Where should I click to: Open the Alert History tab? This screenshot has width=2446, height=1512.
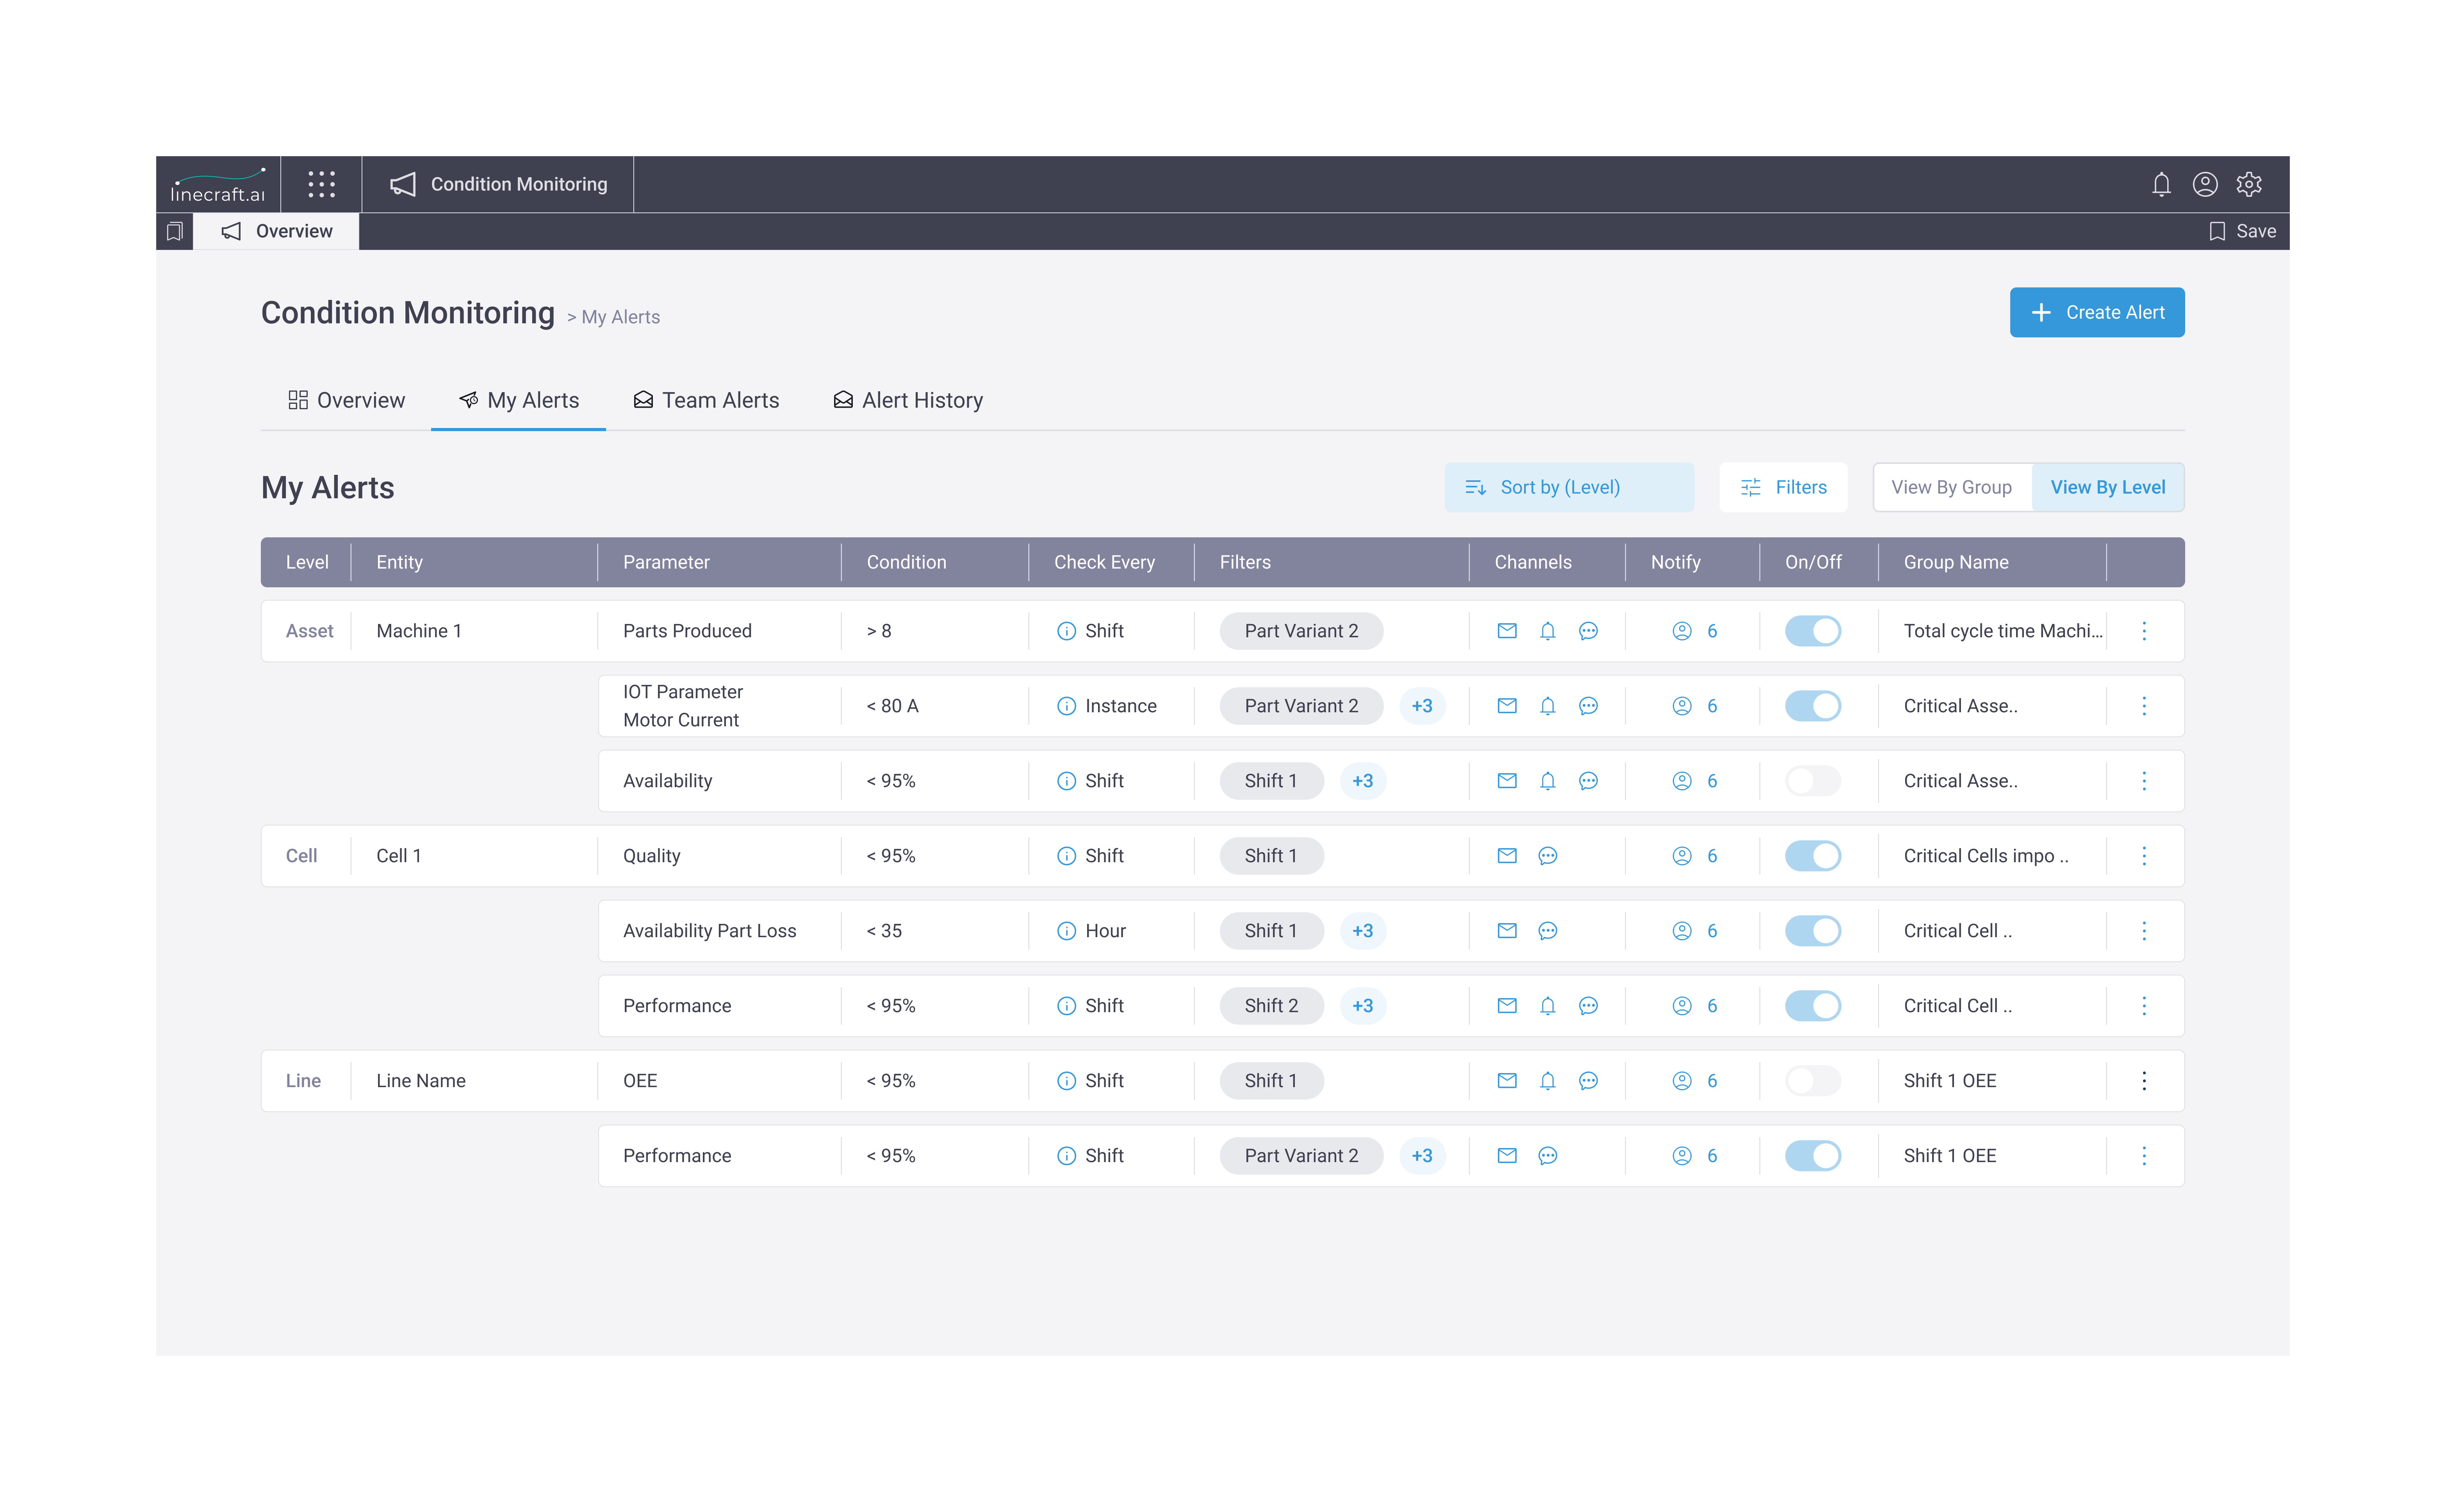pos(908,400)
